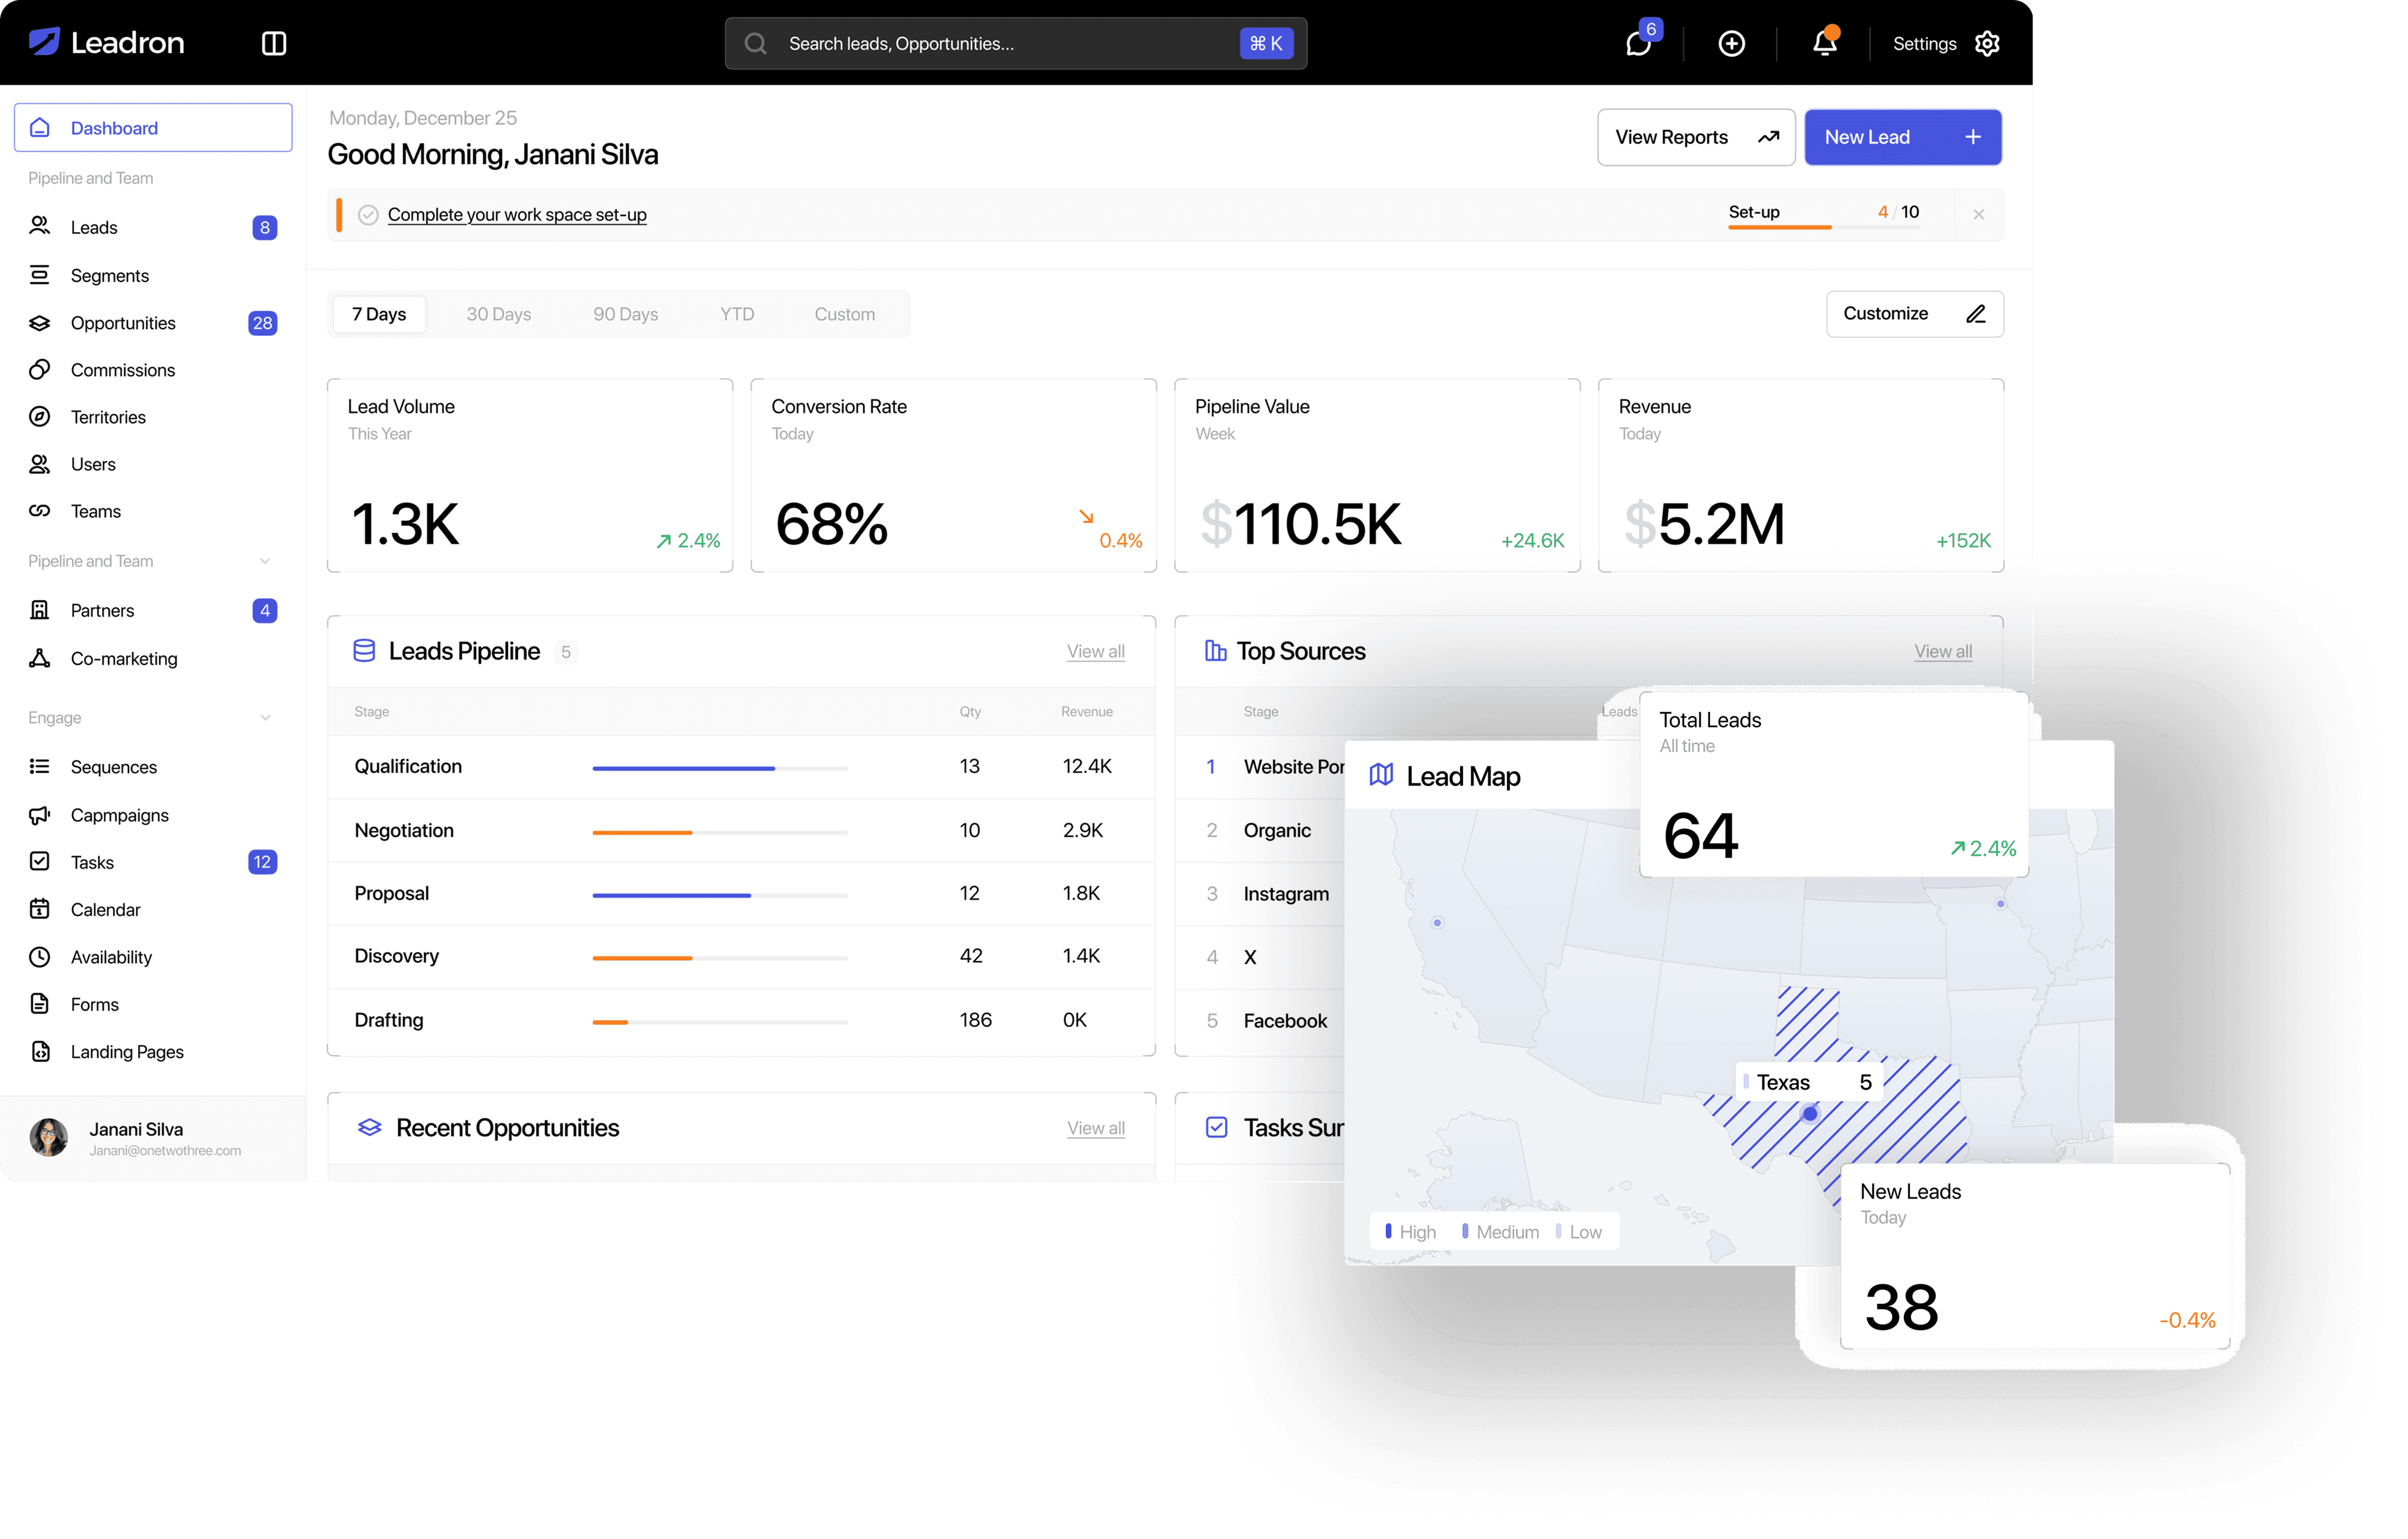The height and width of the screenshot is (1539, 2408).
Task: Open the Sequences page
Action: click(114, 767)
